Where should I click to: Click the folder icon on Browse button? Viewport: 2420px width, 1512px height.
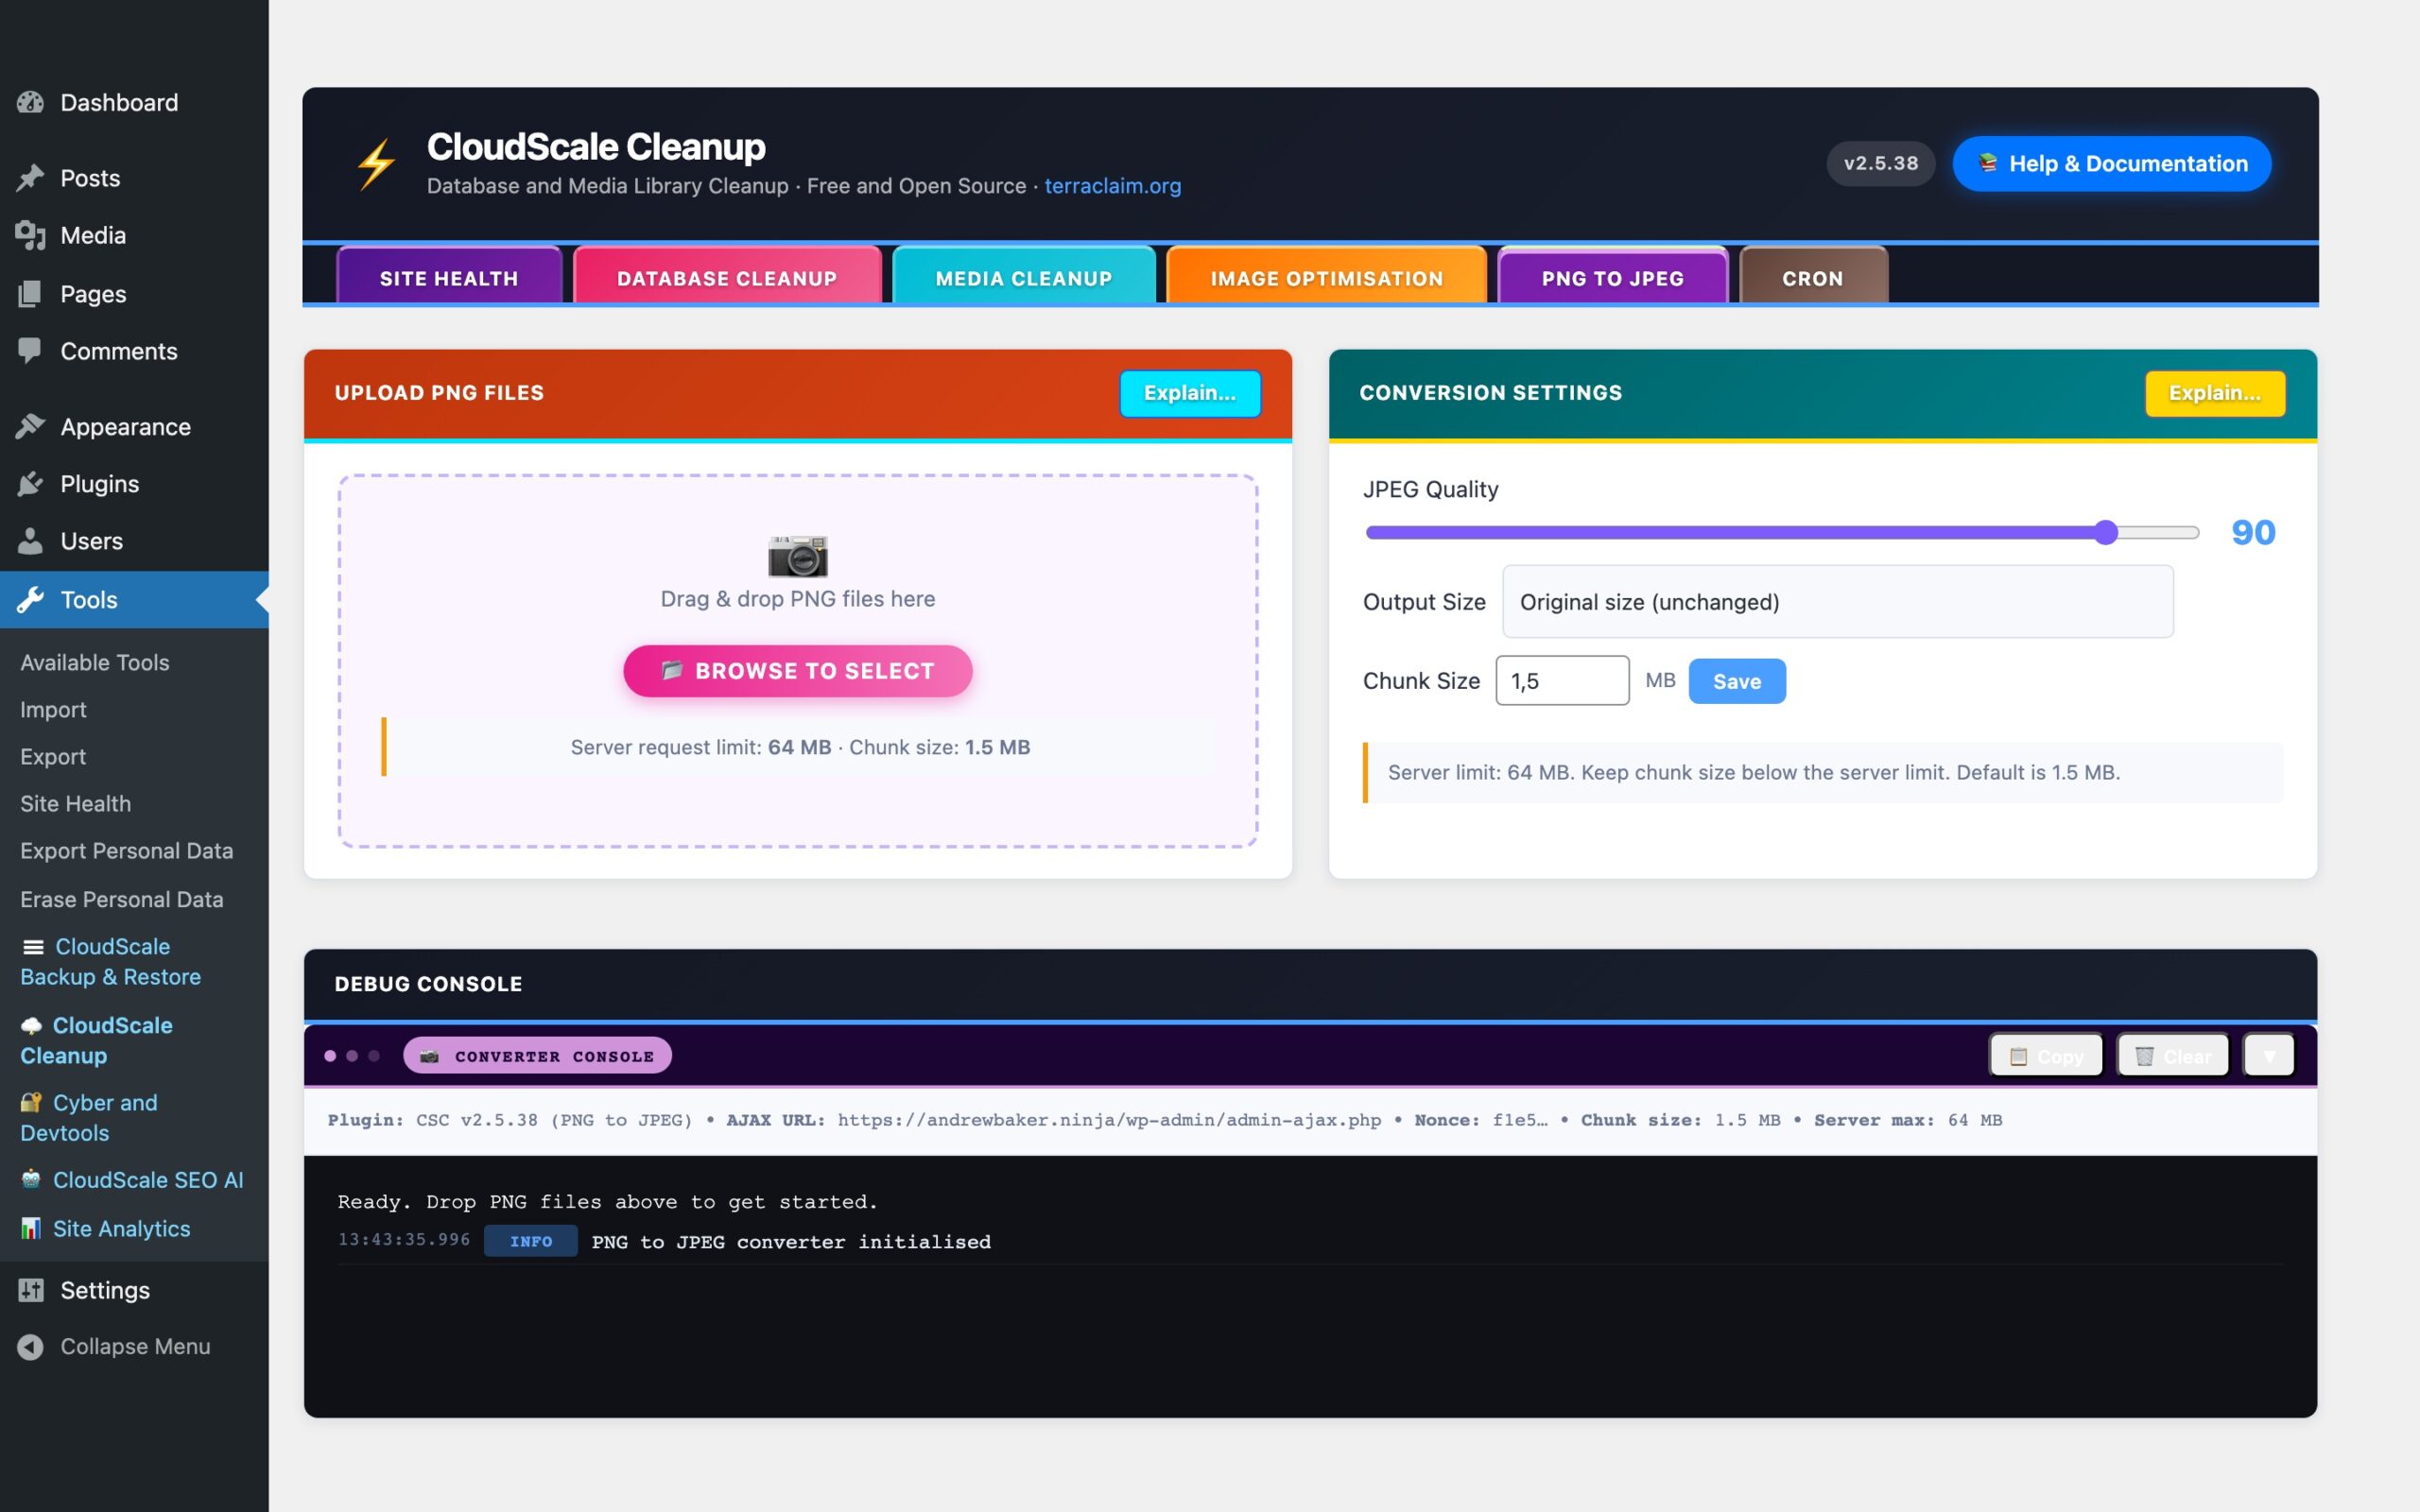pyautogui.click(x=672, y=670)
